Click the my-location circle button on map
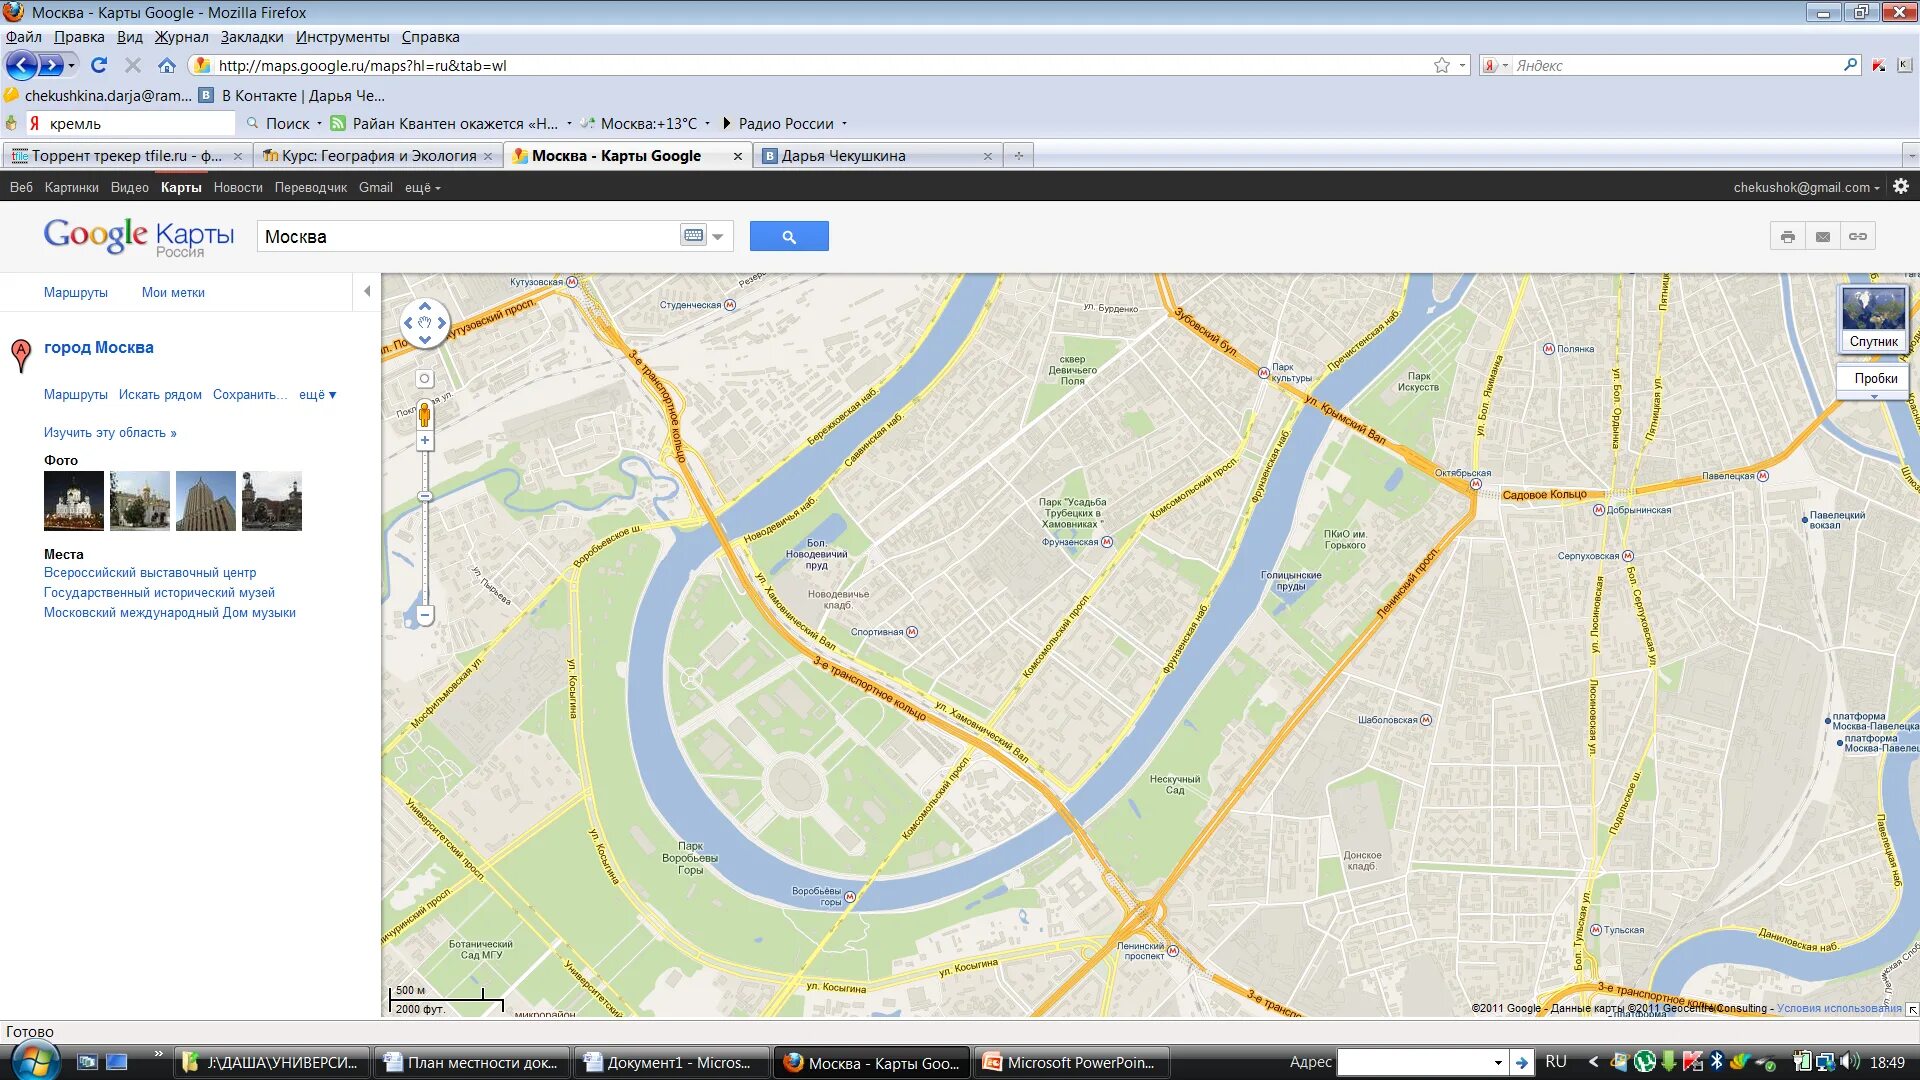Screen dimensions: 1920x1080 click(425, 379)
